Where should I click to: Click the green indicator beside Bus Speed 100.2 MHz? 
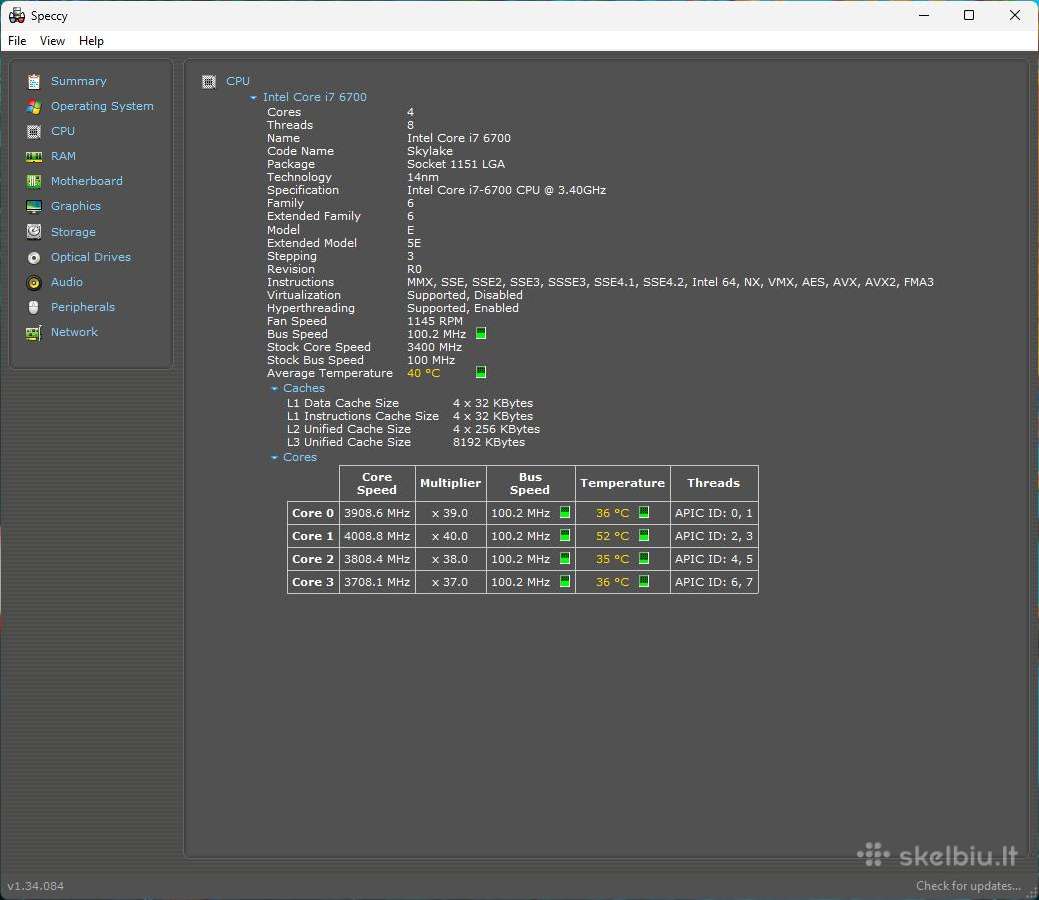[x=481, y=333]
